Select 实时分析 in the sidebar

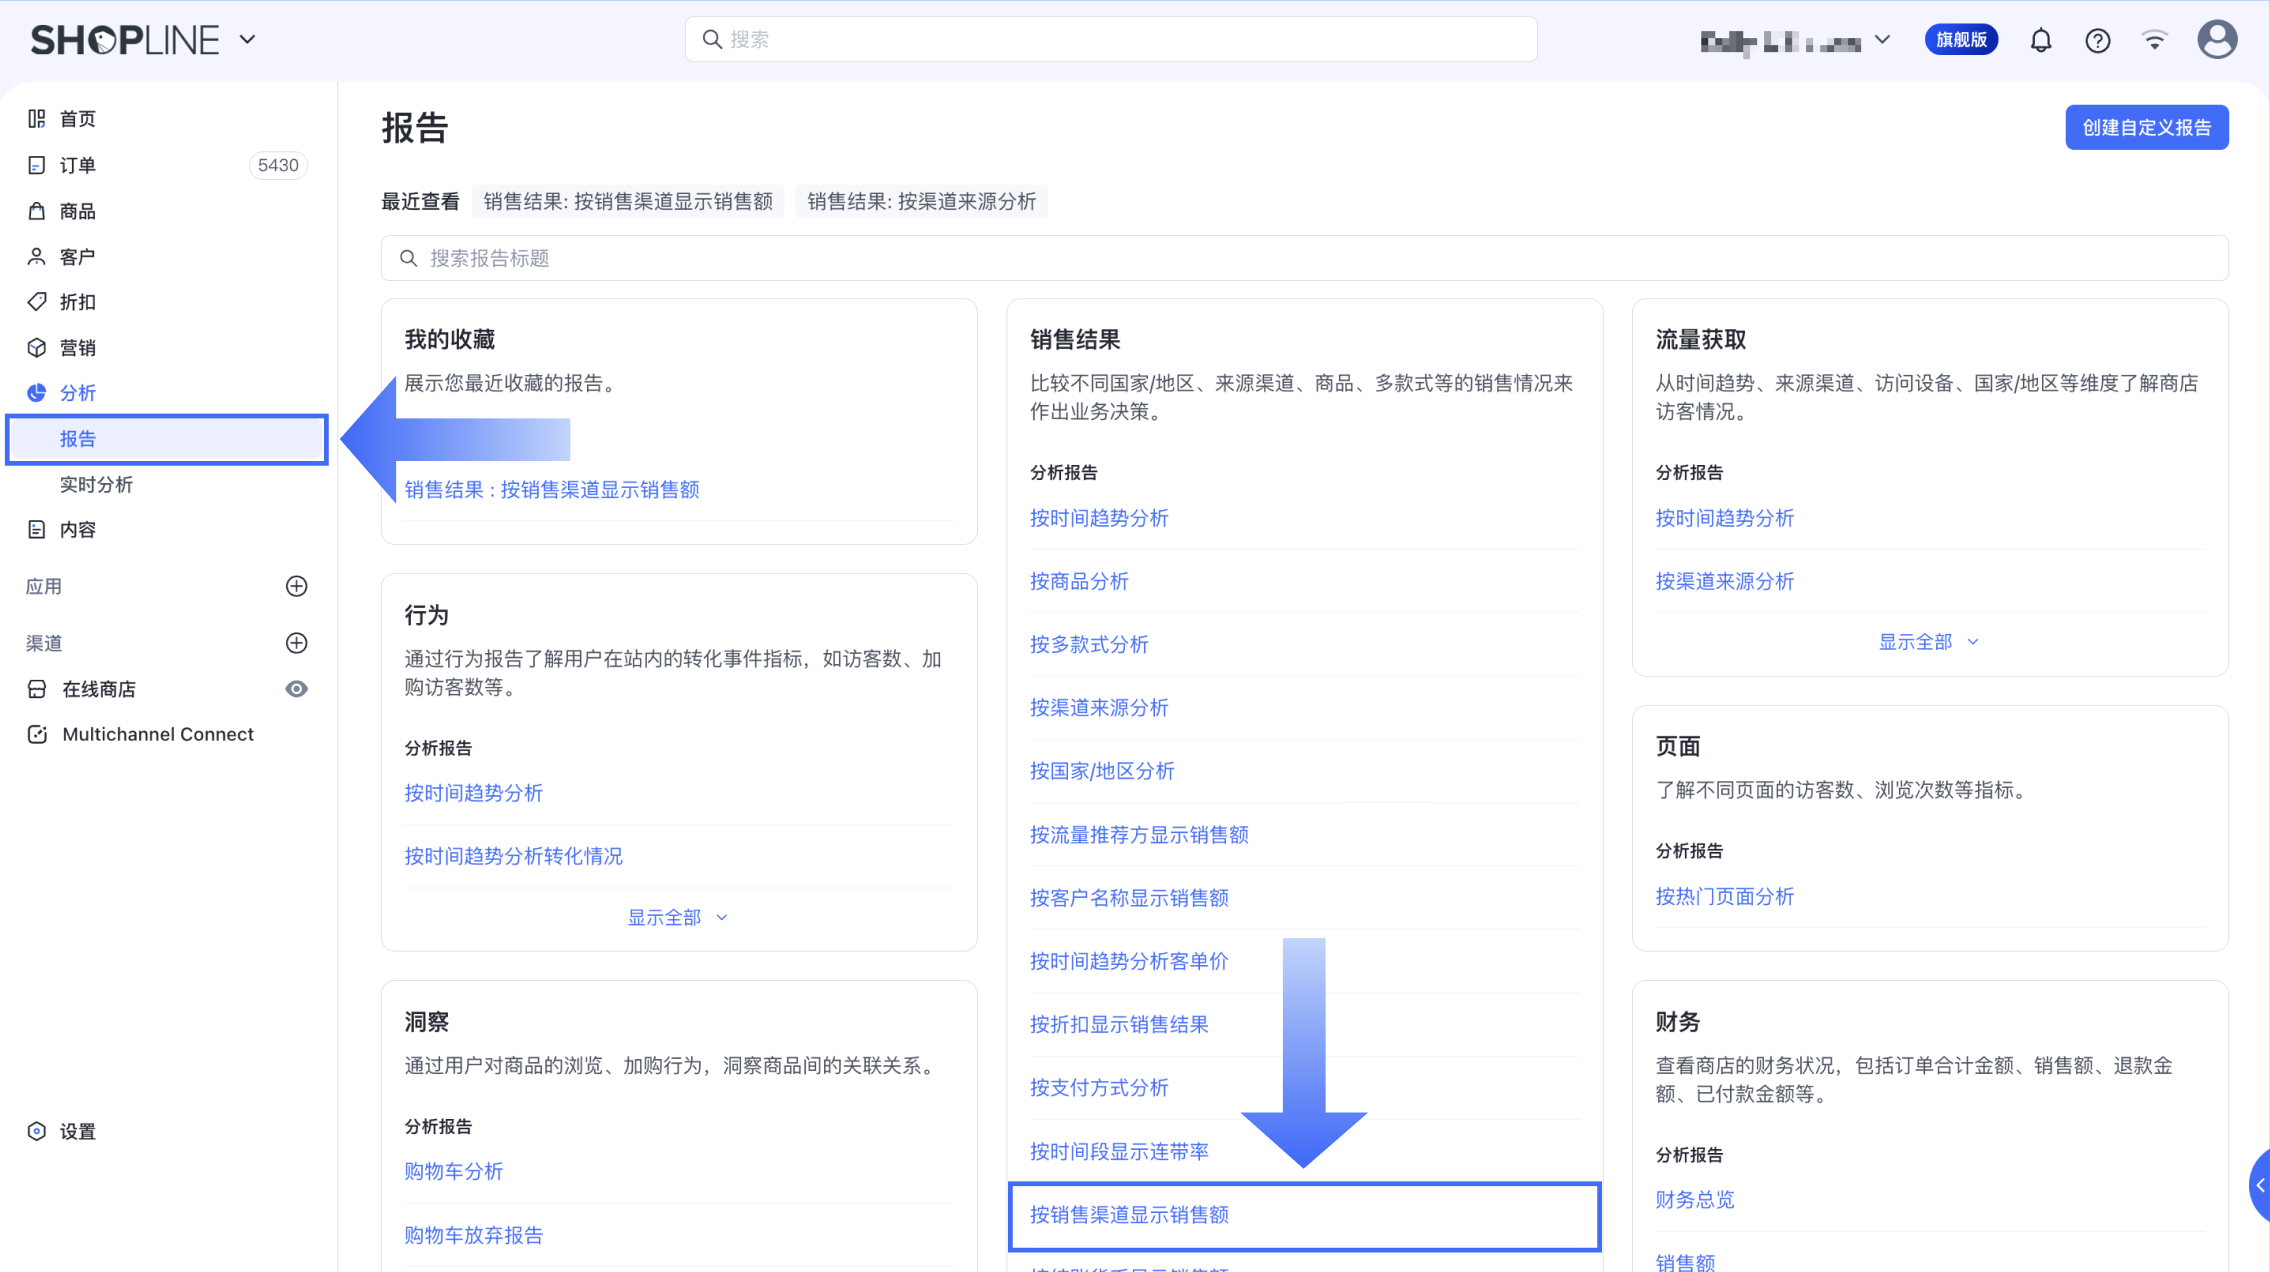point(96,485)
